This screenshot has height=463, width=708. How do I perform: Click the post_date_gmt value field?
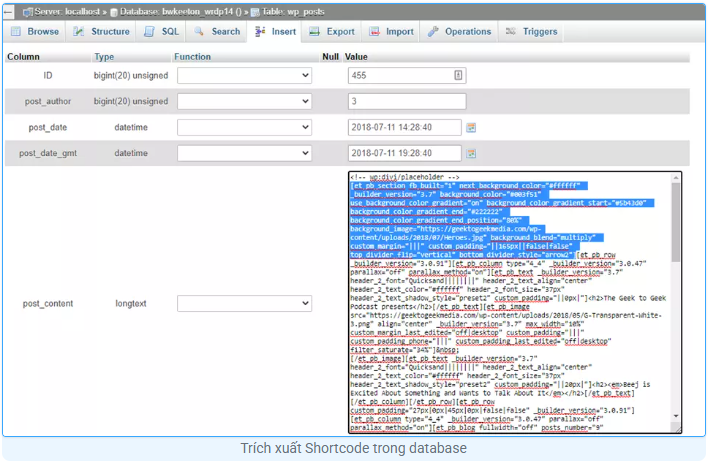[405, 153]
